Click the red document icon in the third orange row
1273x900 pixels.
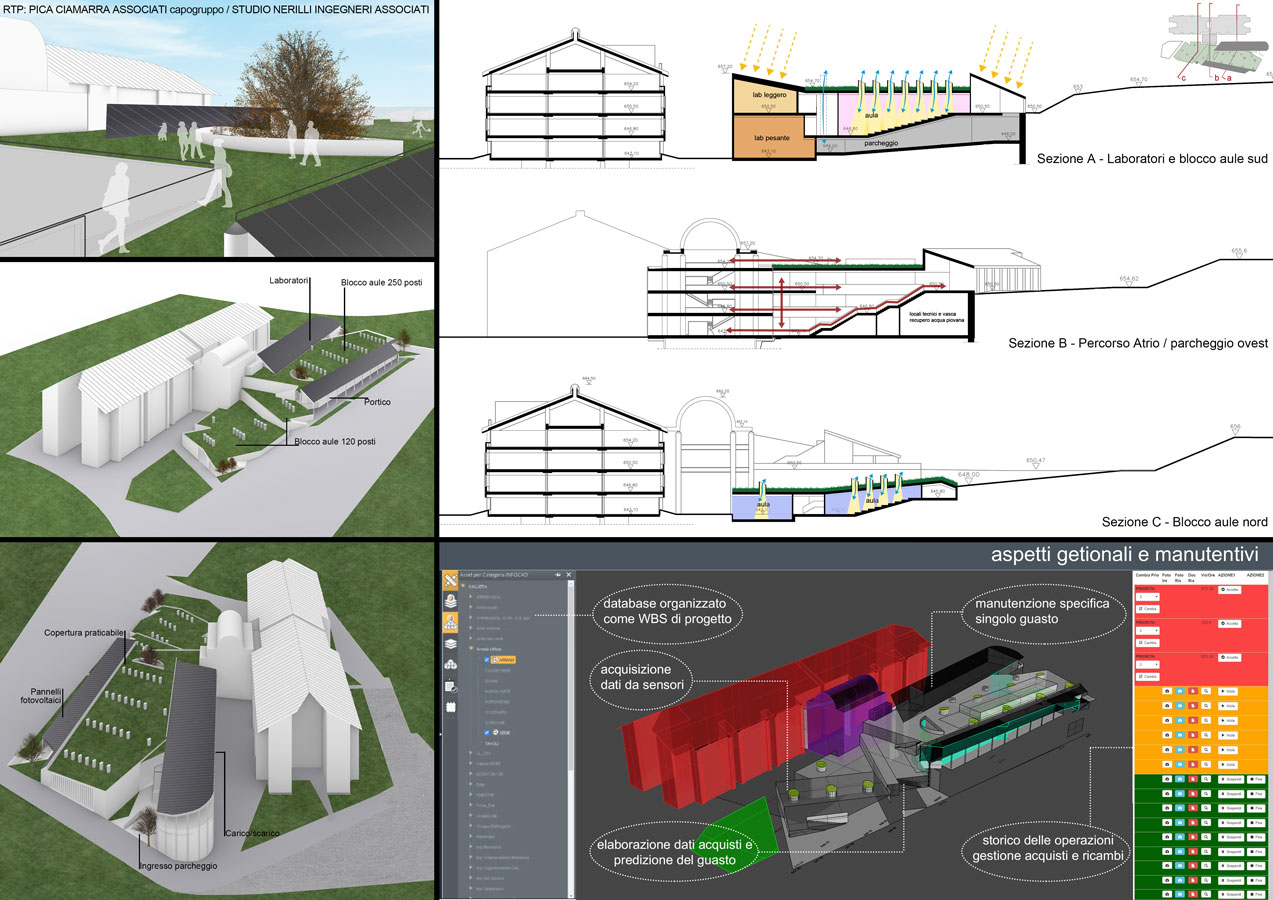point(1193,720)
